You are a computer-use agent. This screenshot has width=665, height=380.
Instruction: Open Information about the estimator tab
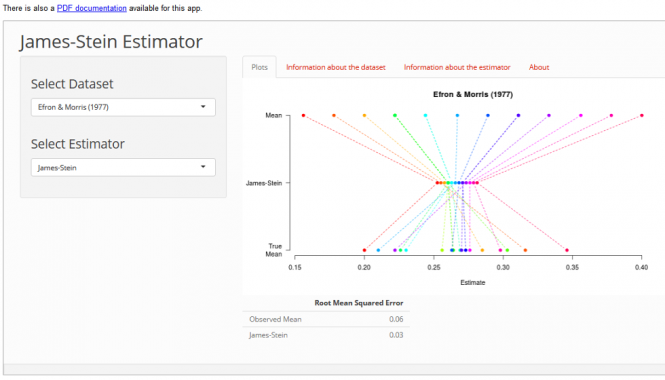pyautogui.click(x=457, y=67)
